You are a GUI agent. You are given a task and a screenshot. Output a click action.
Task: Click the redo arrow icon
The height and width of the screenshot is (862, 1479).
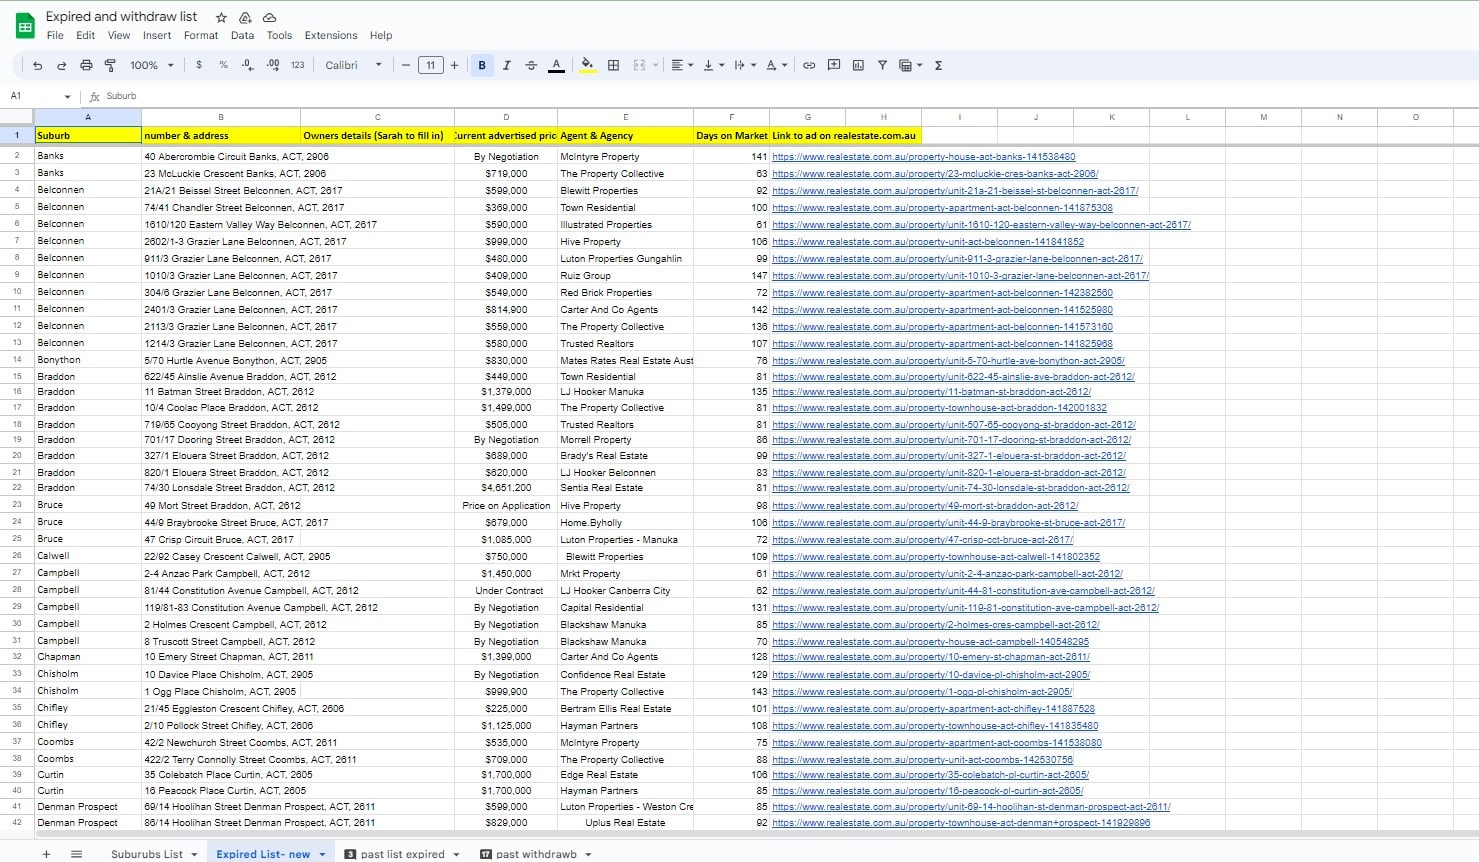(x=61, y=65)
